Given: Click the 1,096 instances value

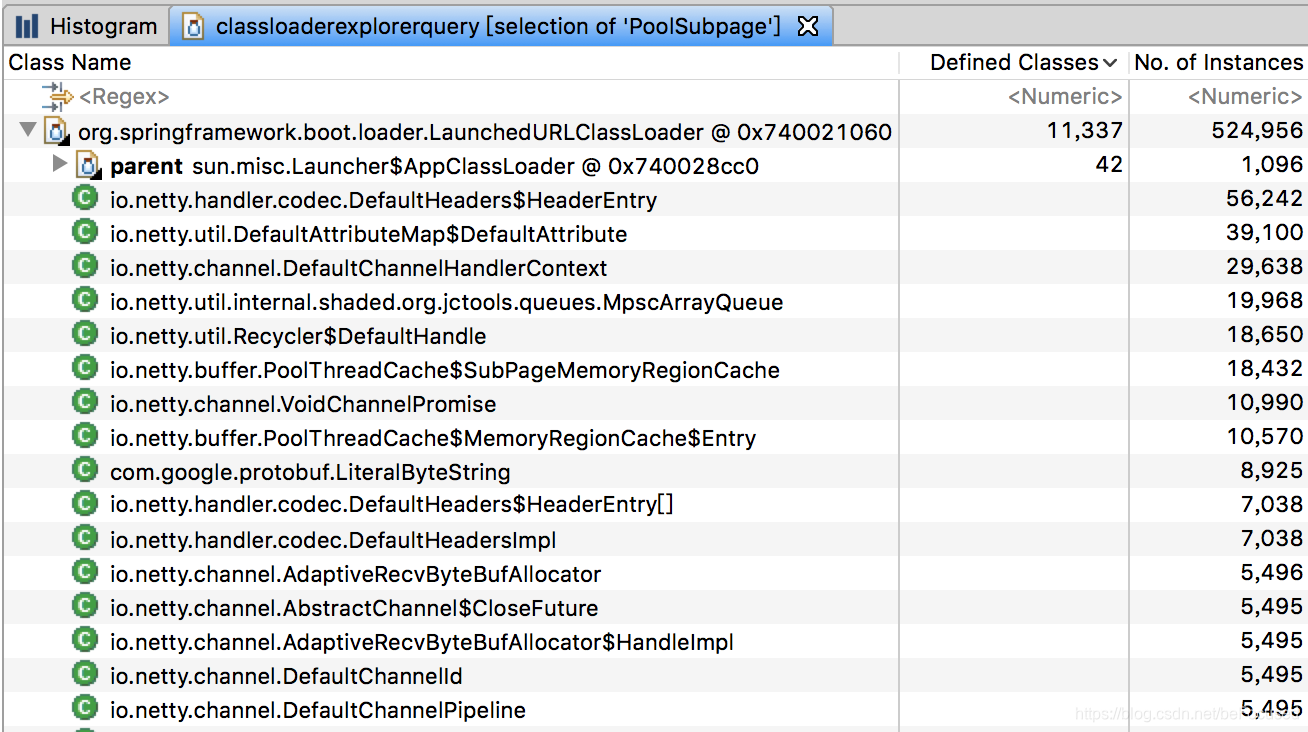Looking at the screenshot, I should click(x=1272, y=165).
